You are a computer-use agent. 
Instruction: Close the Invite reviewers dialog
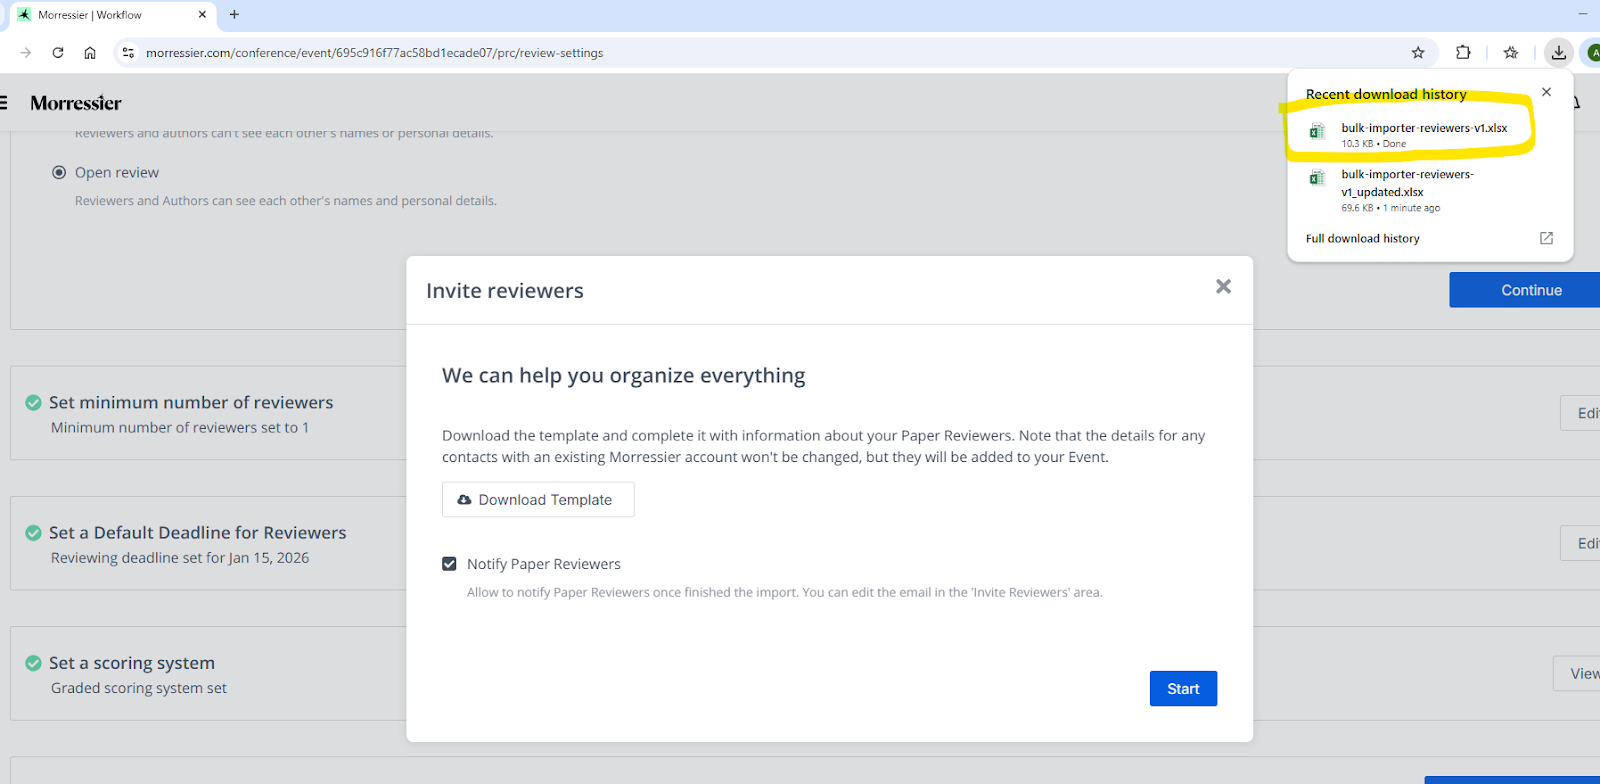[x=1222, y=287]
